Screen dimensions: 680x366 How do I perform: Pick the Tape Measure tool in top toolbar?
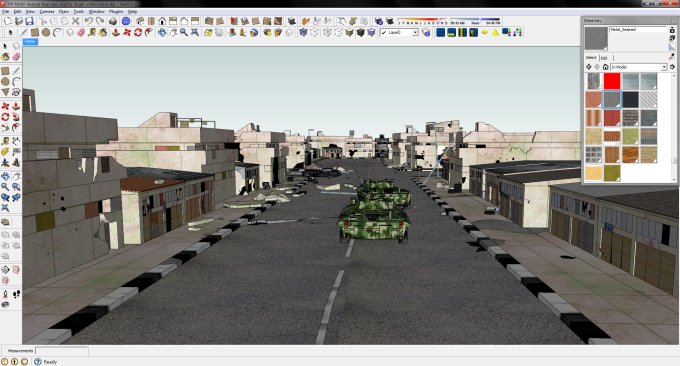click(92, 33)
